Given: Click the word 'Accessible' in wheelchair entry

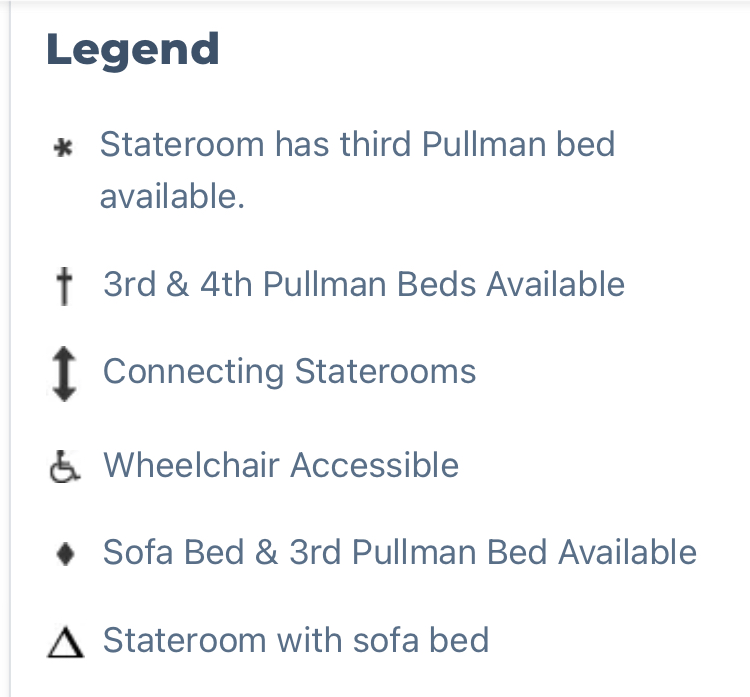Looking at the screenshot, I should point(375,465).
